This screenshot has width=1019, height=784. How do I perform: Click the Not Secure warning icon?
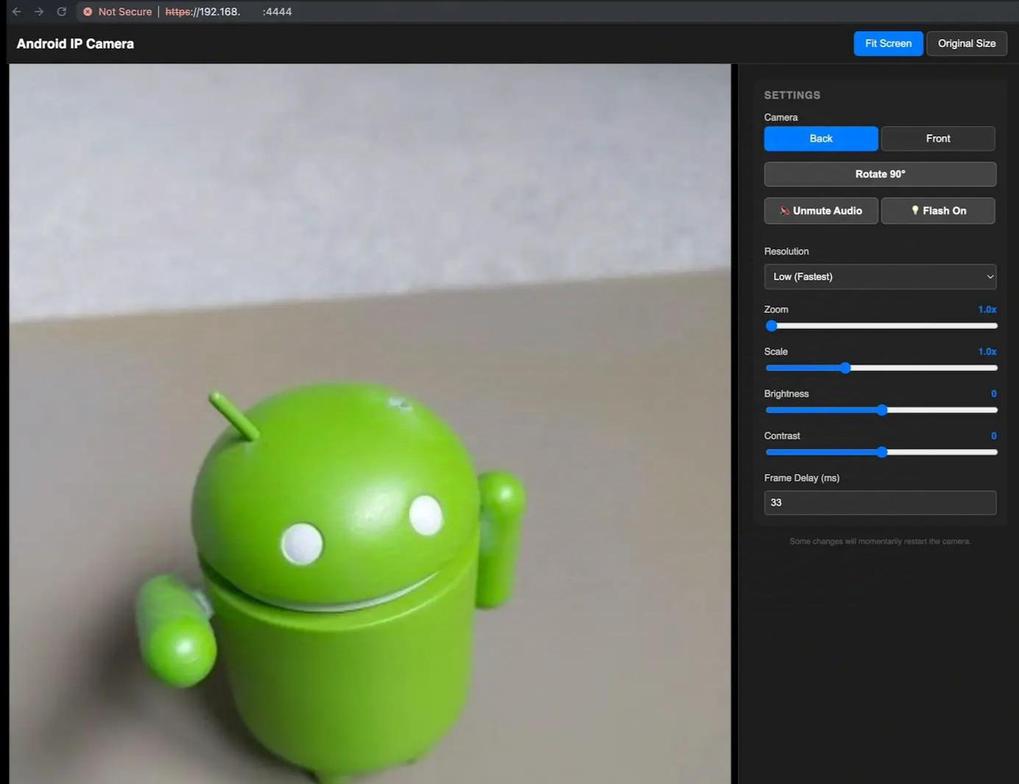pyautogui.click(x=88, y=12)
